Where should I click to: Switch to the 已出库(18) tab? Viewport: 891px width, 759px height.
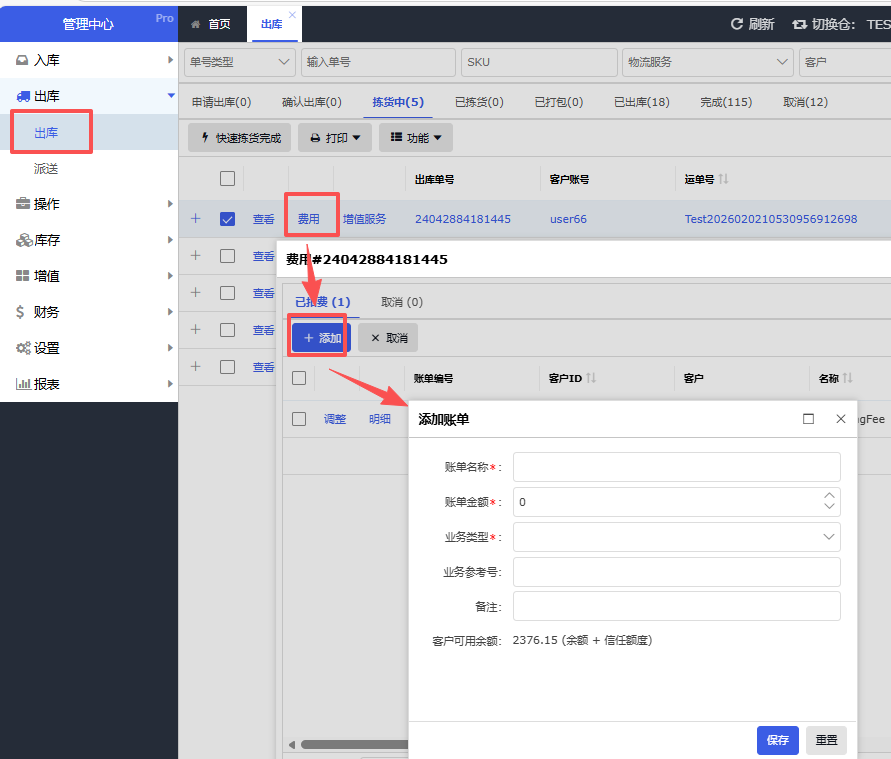coord(641,102)
